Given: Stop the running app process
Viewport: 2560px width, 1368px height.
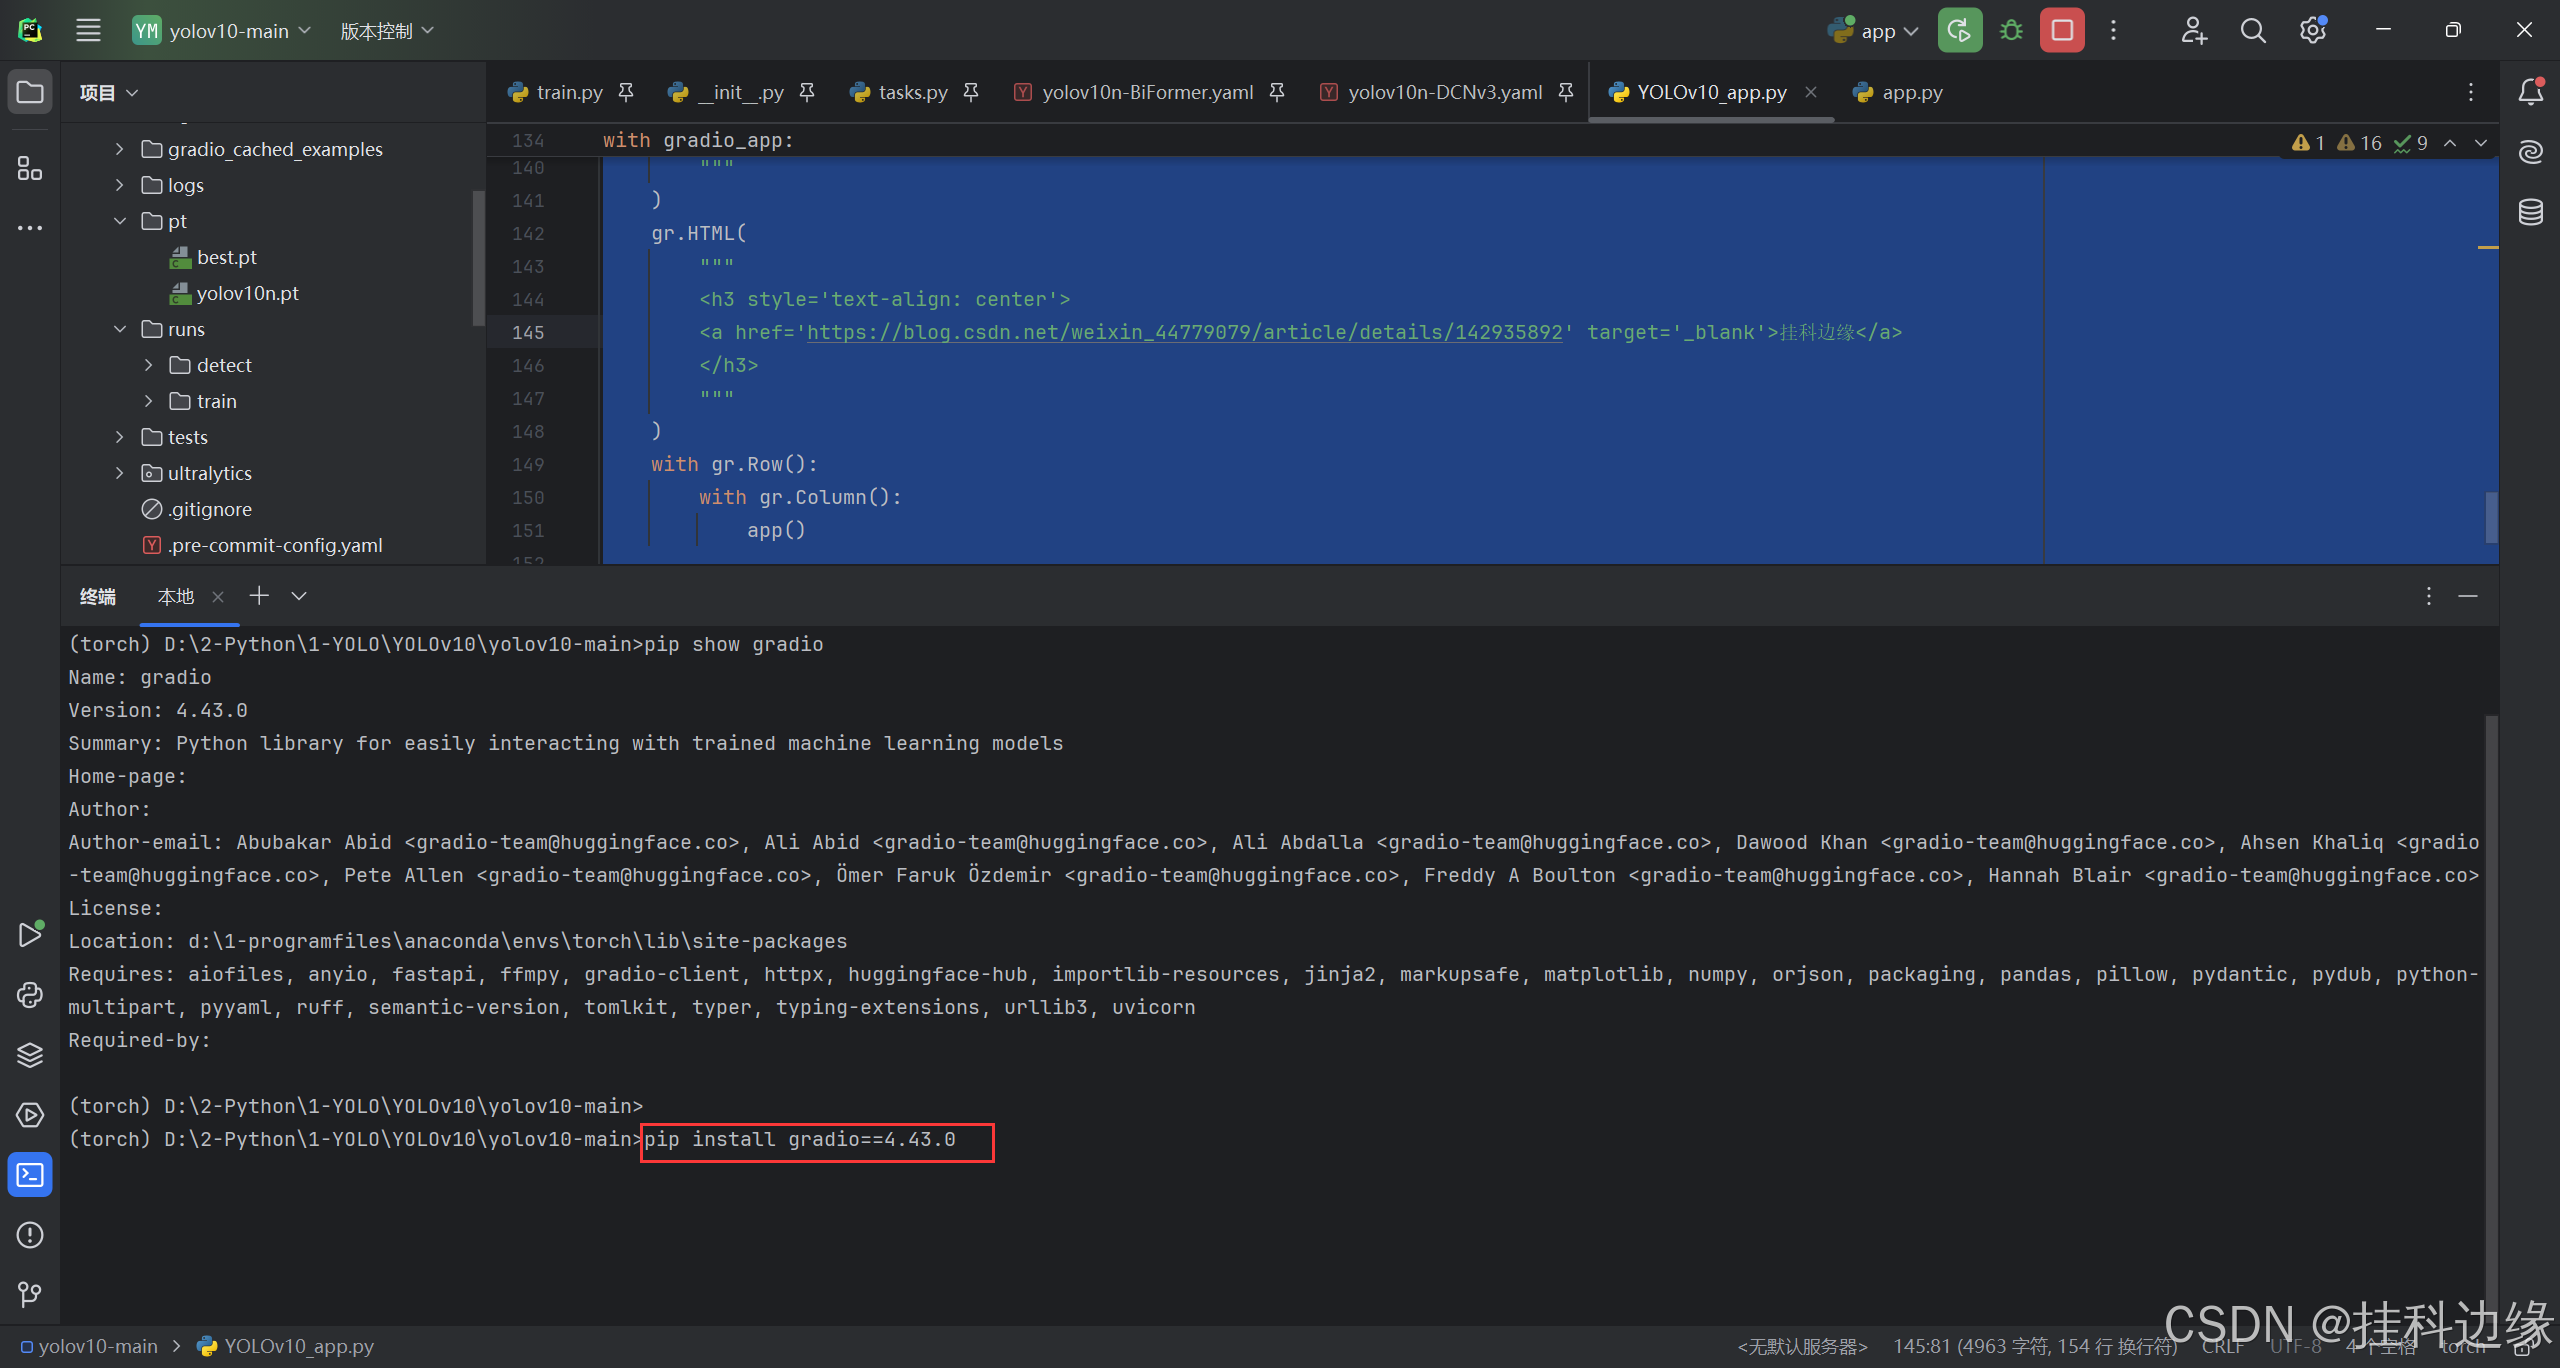Looking at the screenshot, I should click(x=2062, y=30).
